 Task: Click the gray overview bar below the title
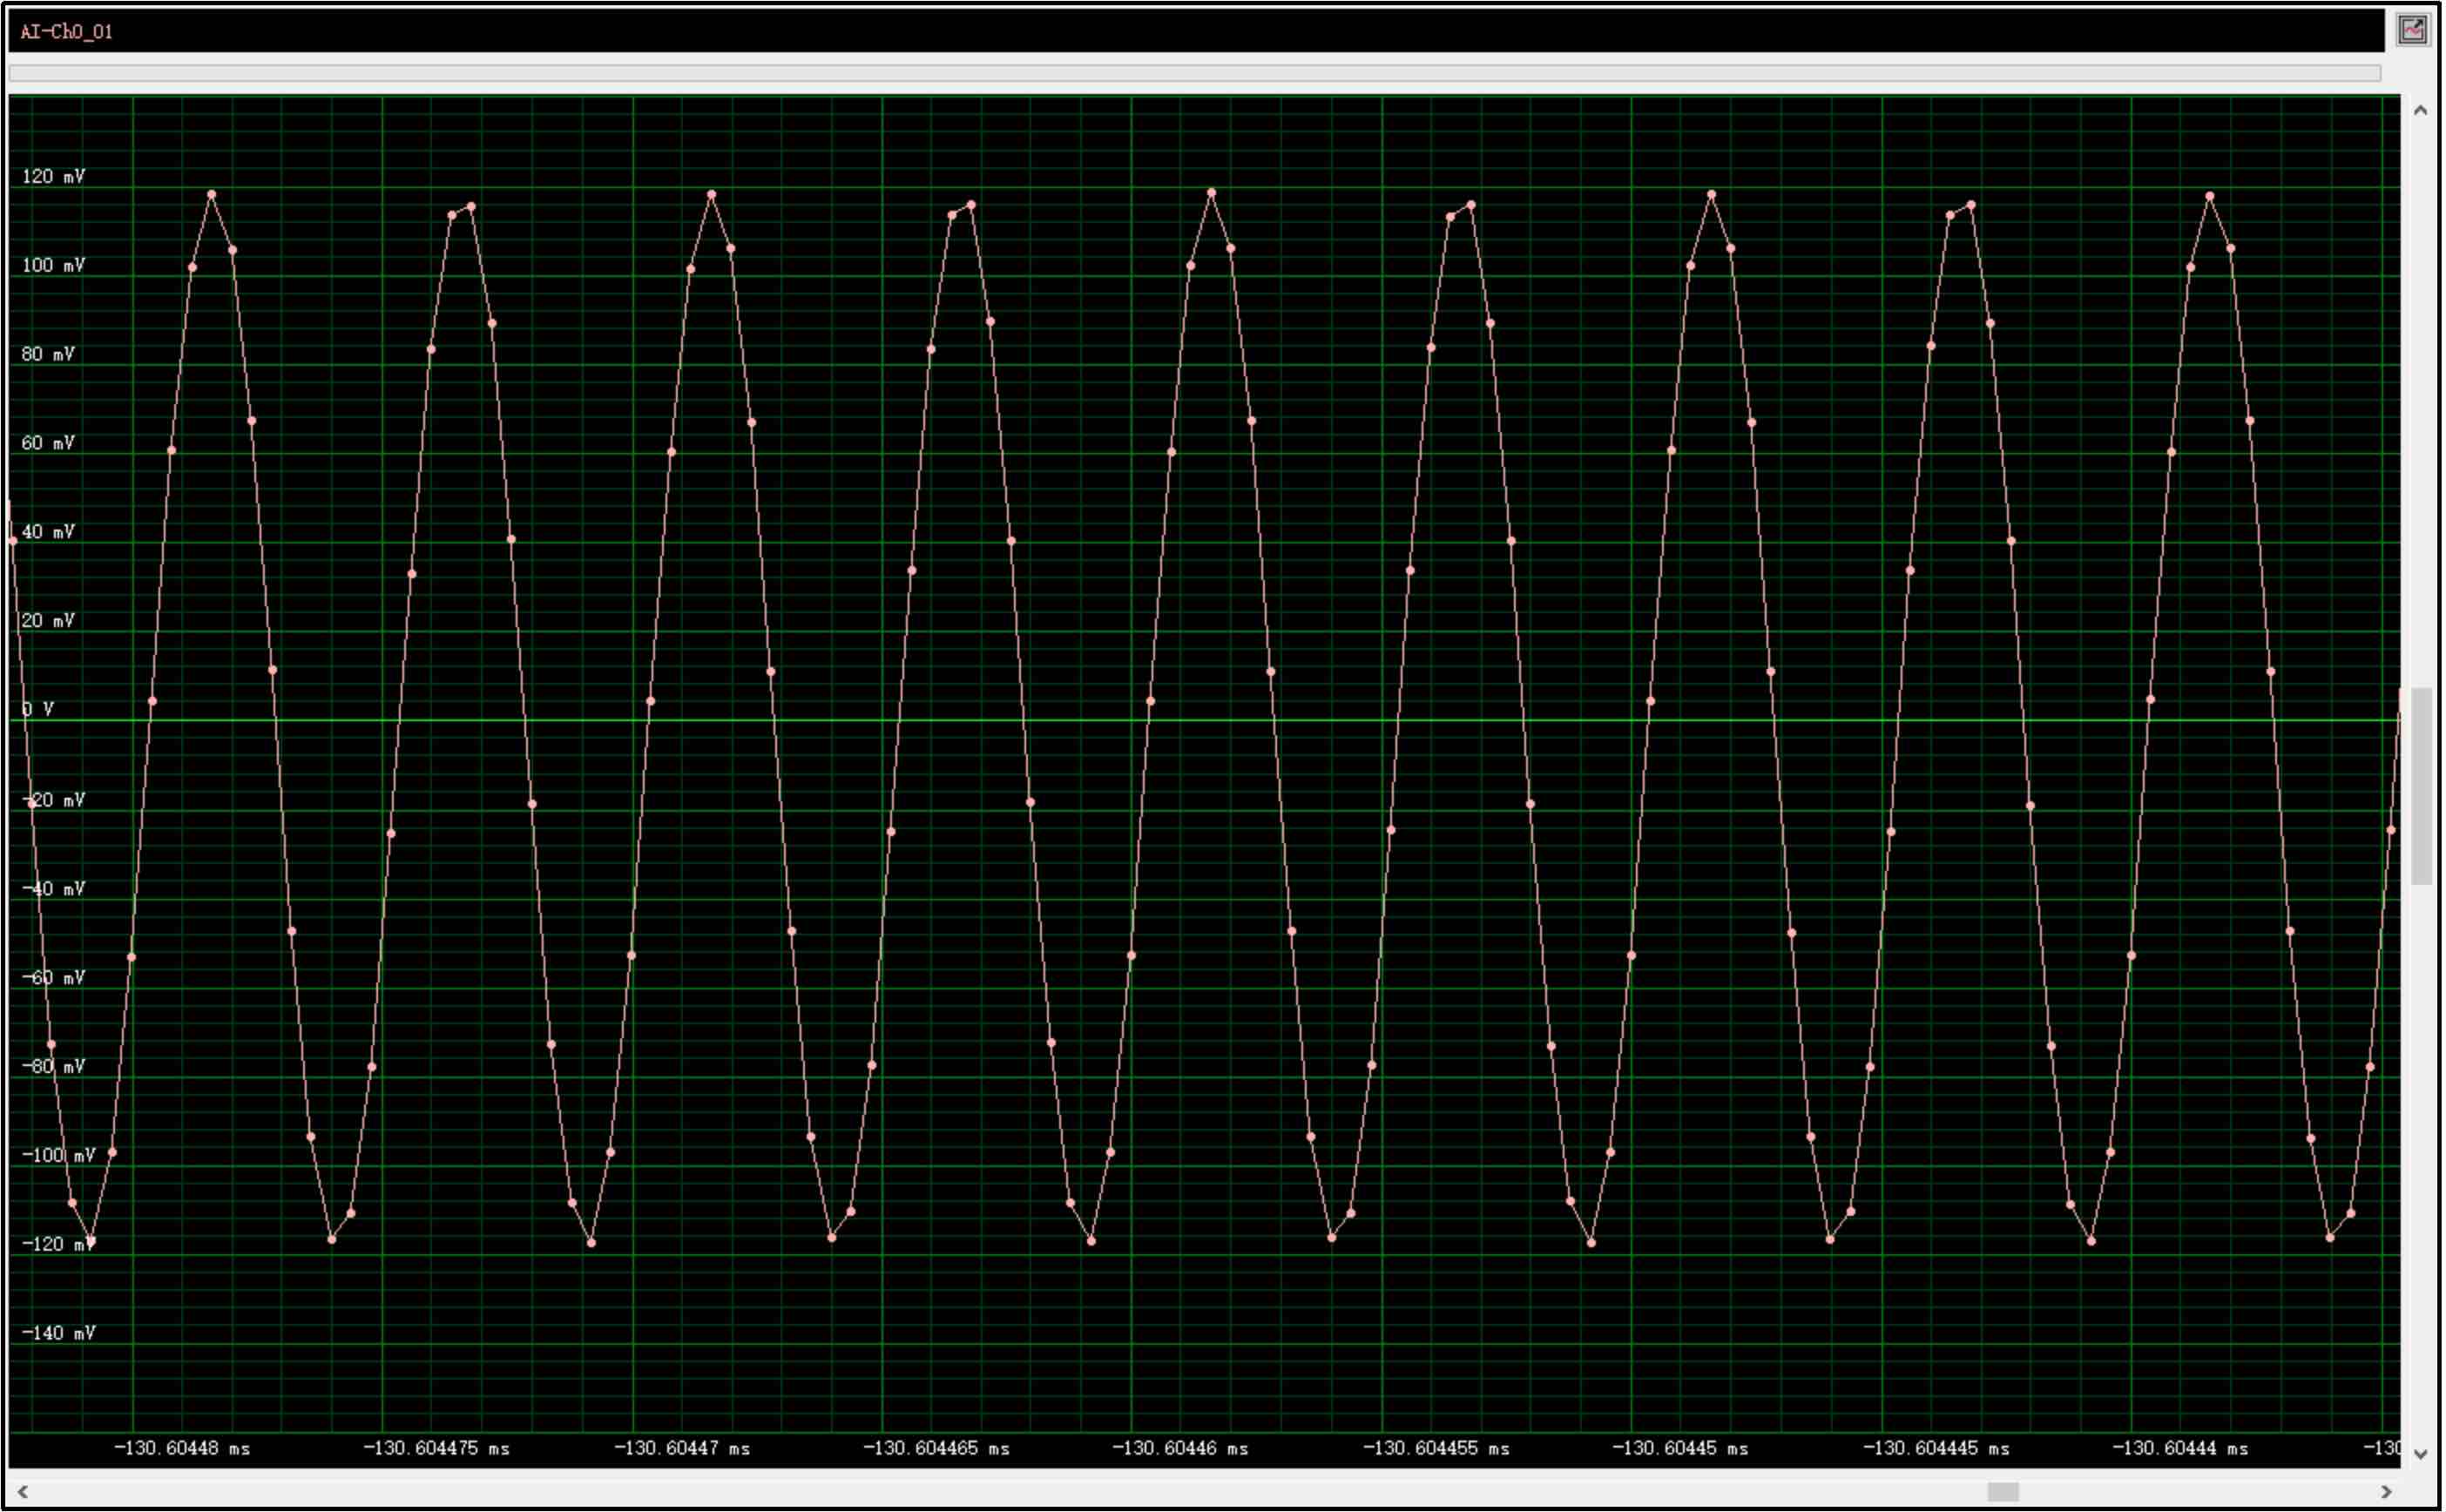coord(1195,73)
